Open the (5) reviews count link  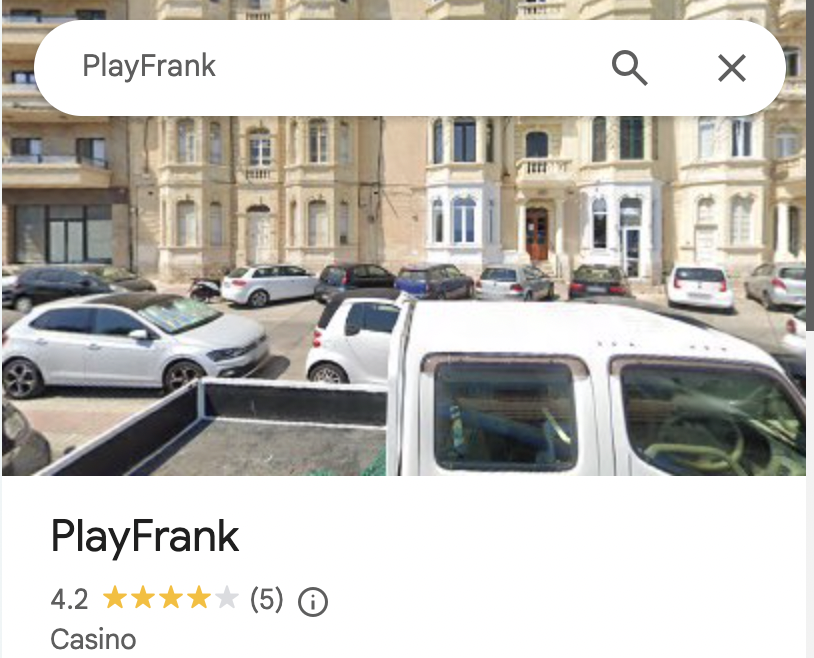tap(266, 599)
